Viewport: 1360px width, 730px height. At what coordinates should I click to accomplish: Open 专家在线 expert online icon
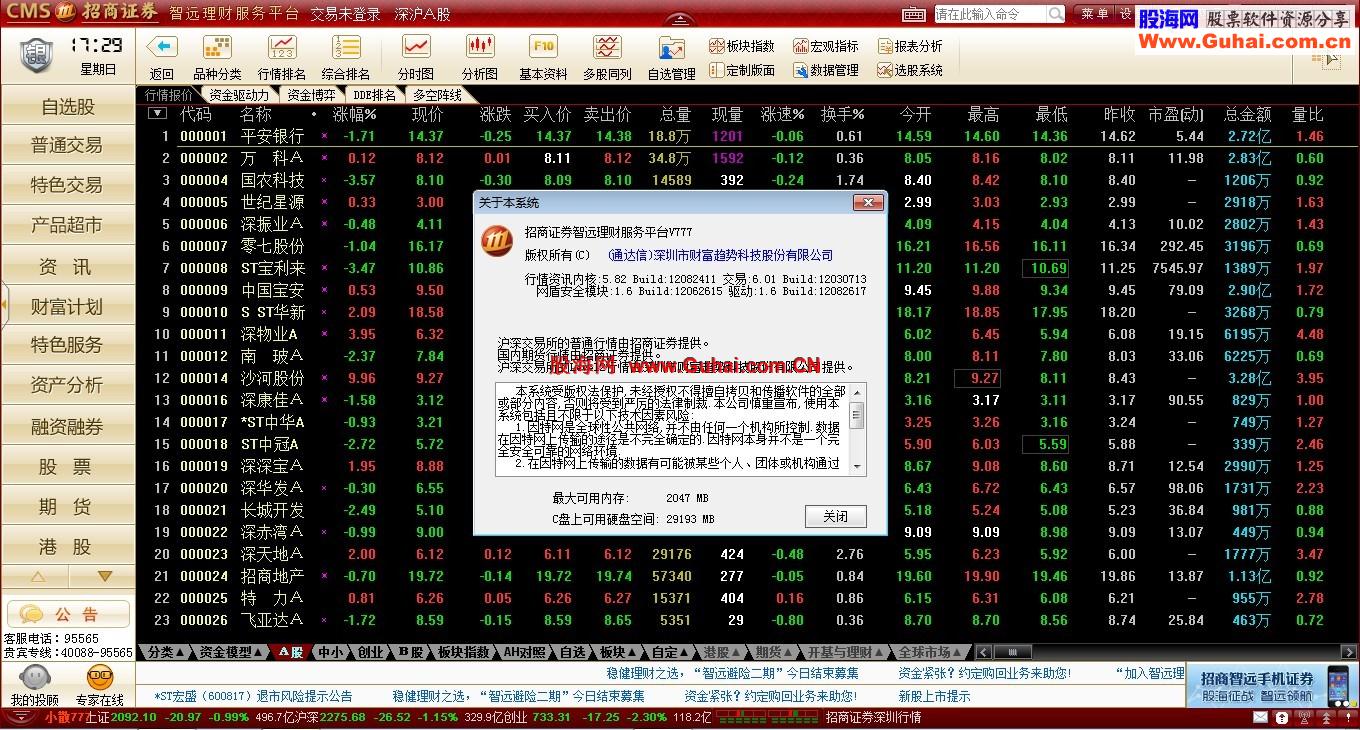(99, 678)
